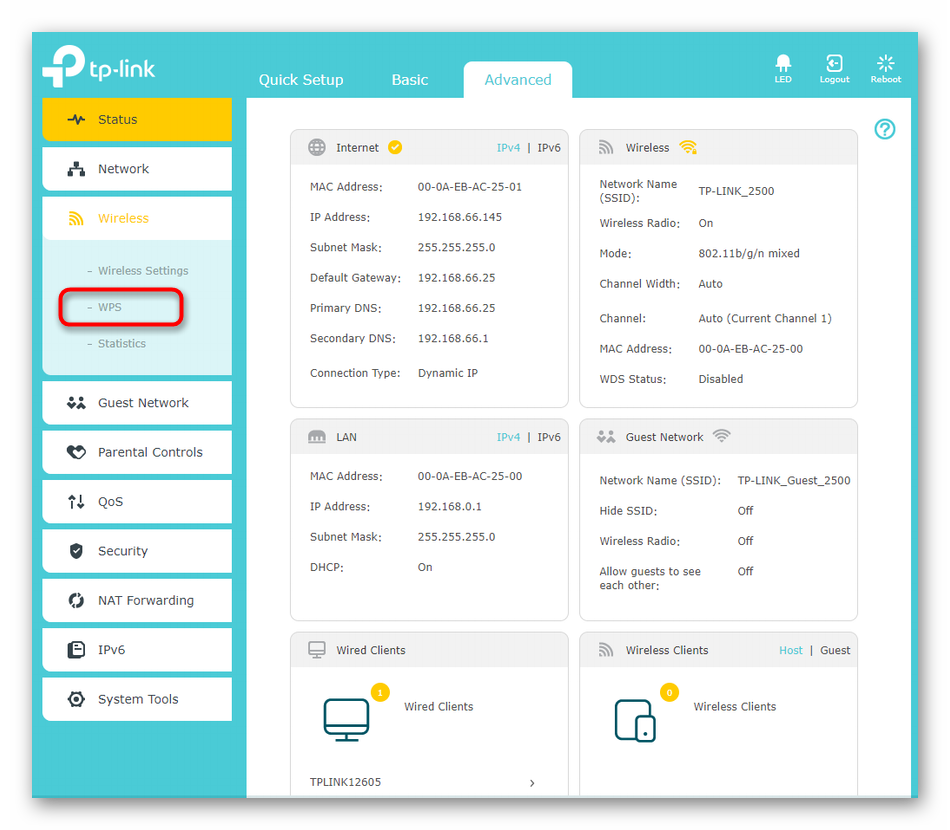The image size is (950, 830).
Task: Expand the System Tools menu
Action: [x=137, y=699]
